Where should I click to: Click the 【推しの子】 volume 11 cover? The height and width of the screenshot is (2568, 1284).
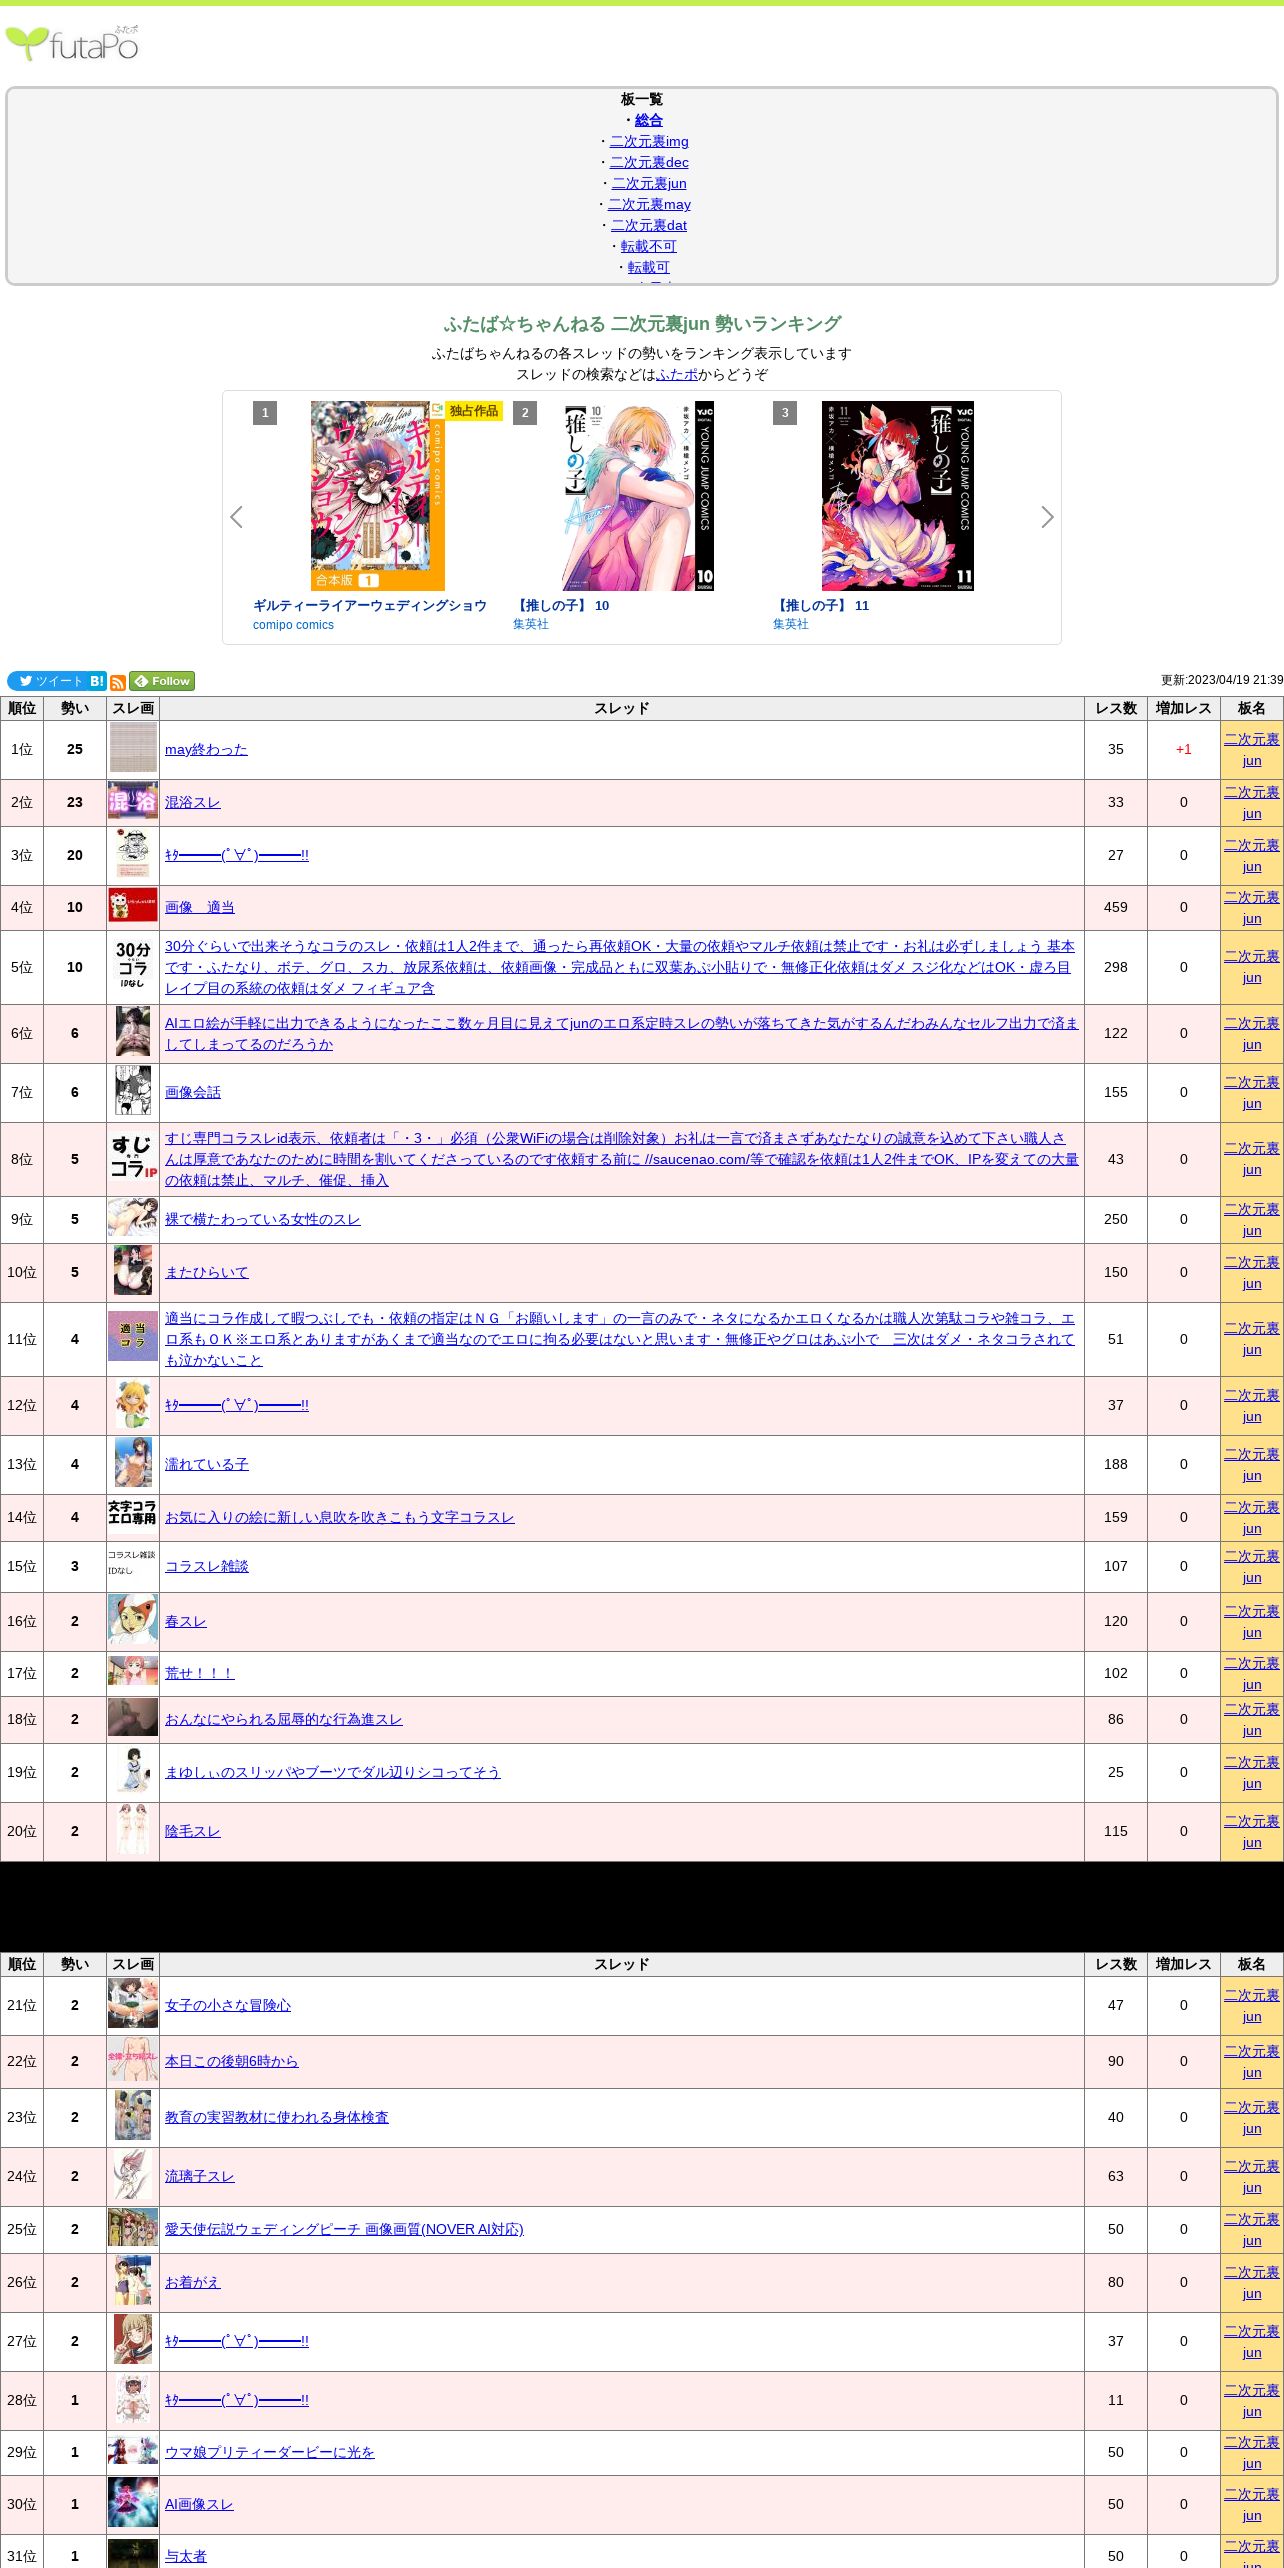[898, 496]
